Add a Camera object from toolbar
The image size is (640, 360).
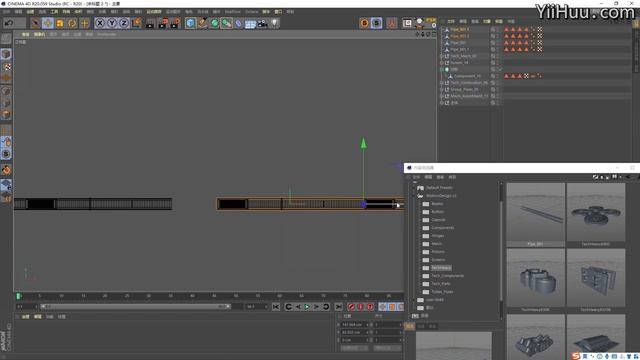point(262,23)
